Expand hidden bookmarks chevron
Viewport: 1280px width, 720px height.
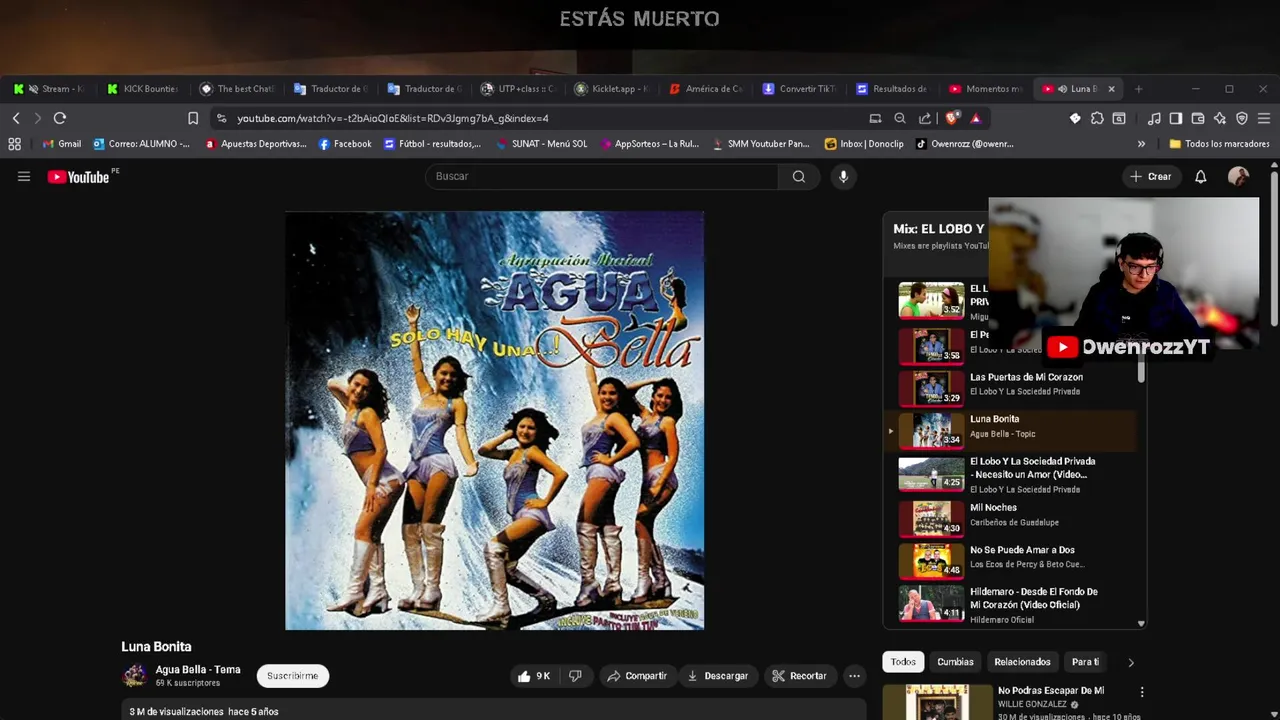coord(1141,144)
